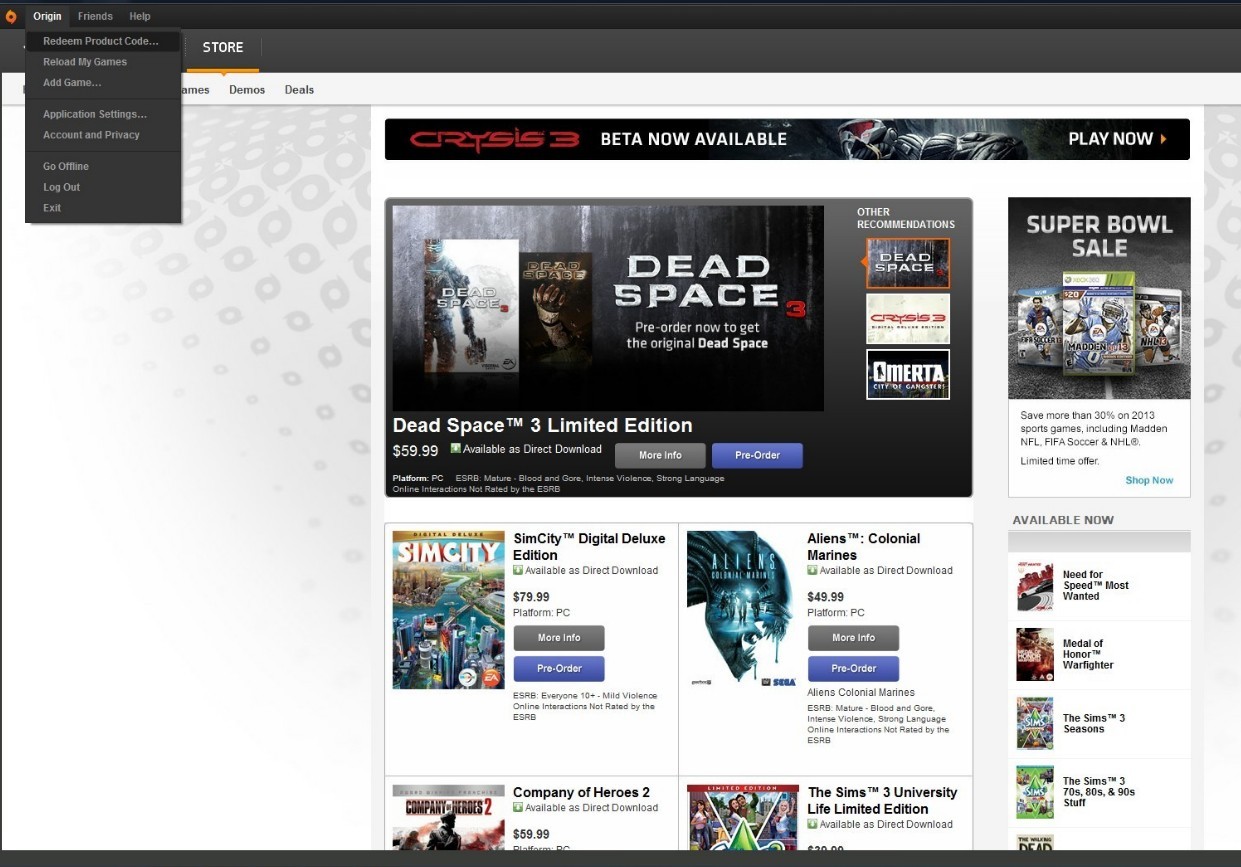The width and height of the screenshot is (1241, 867).
Task: Click Company of Heroes 2 cover
Action: pyautogui.click(x=449, y=817)
